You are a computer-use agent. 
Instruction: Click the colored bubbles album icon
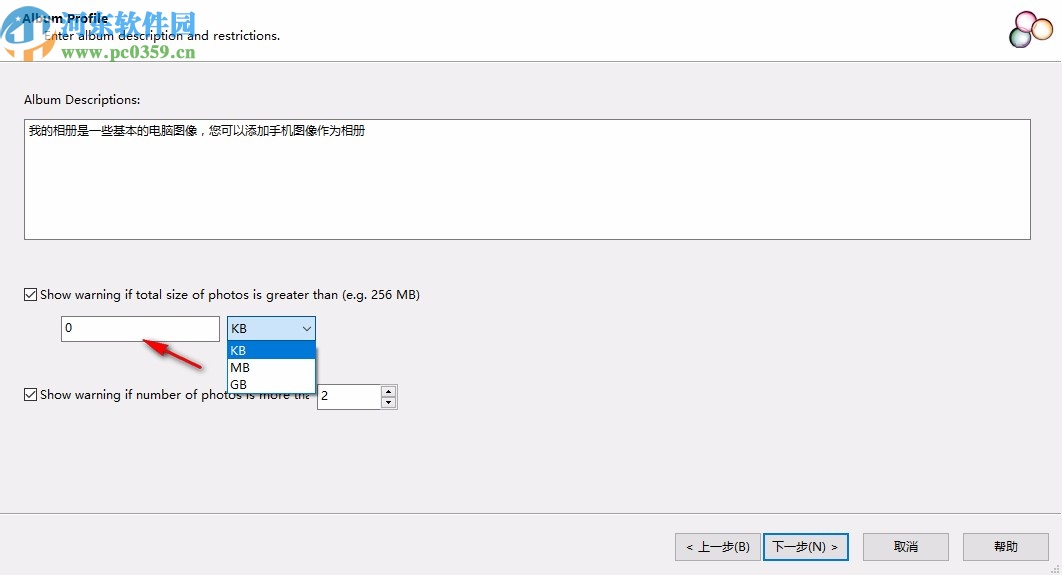(1031, 30)
